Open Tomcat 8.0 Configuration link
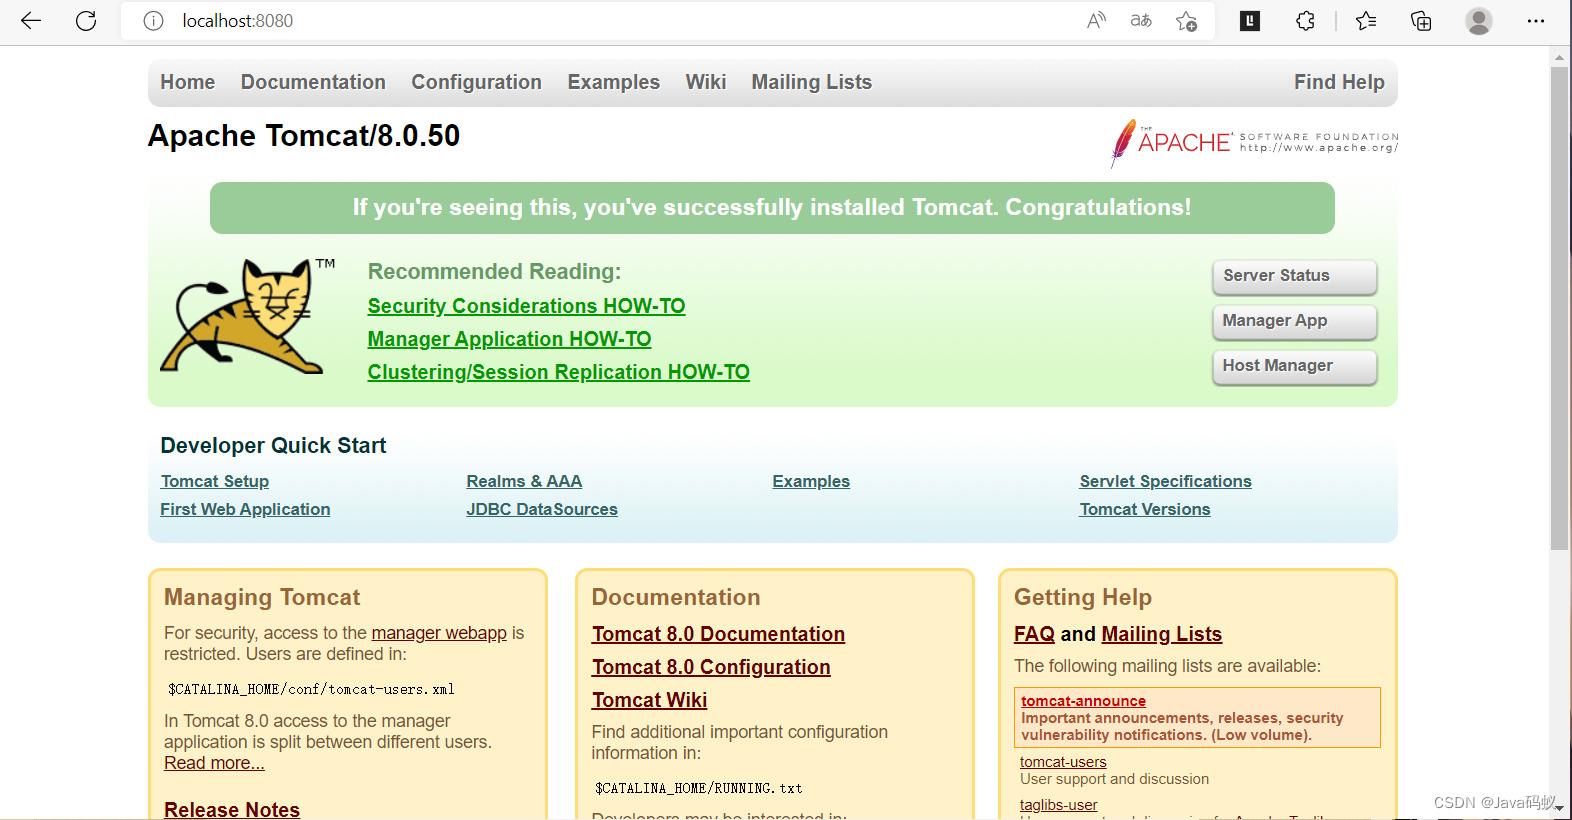This screenshot has height=820, width=1572. [711, 667]
